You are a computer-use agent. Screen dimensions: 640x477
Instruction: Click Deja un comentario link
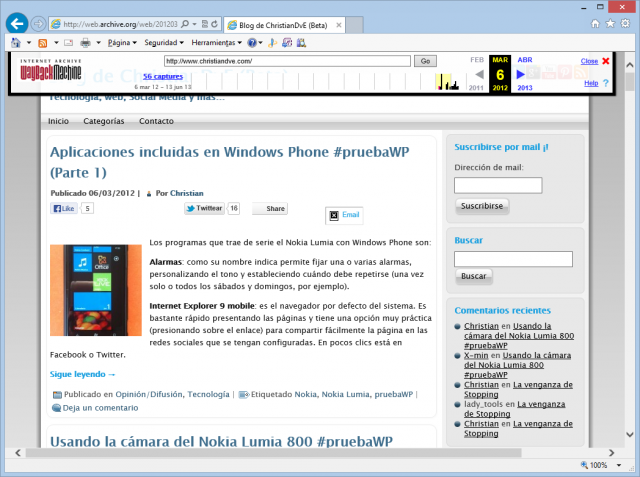tap(100, 408)
